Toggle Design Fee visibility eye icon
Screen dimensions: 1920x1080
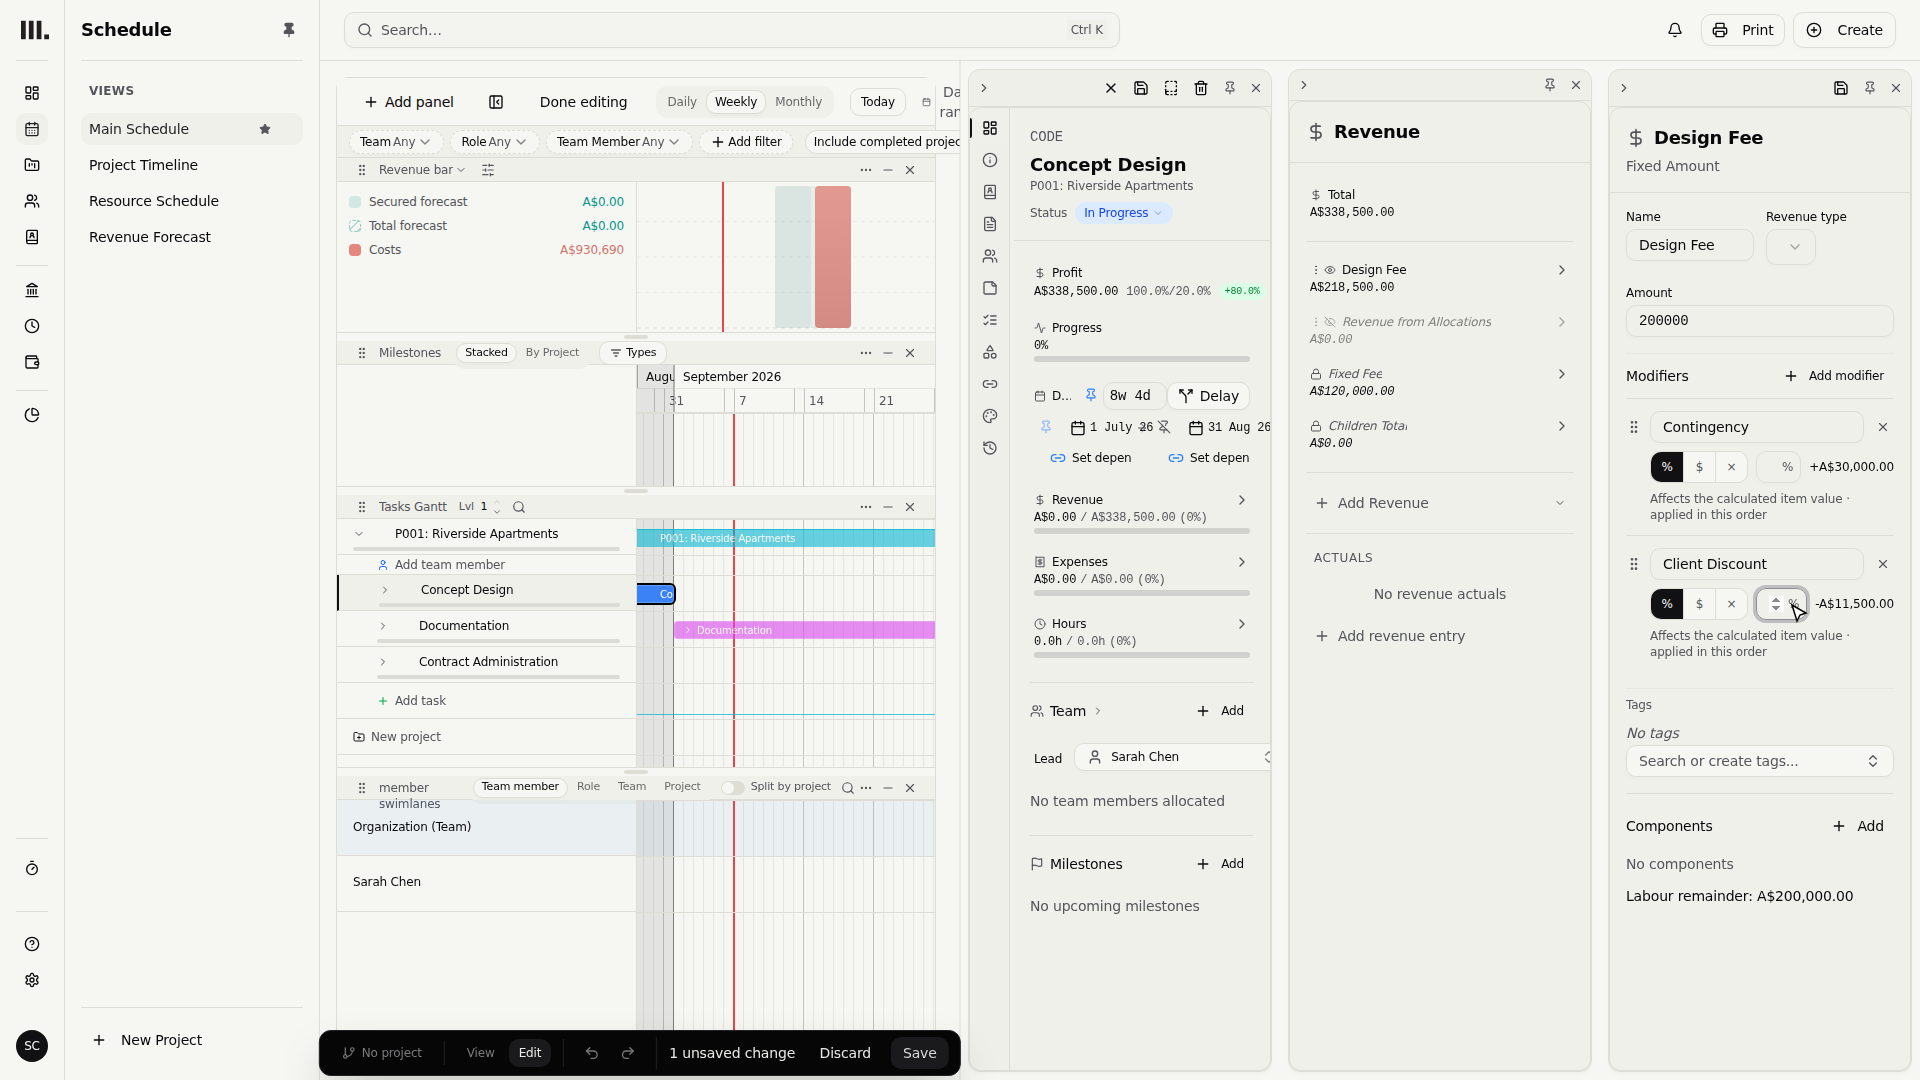point(1330,270)
